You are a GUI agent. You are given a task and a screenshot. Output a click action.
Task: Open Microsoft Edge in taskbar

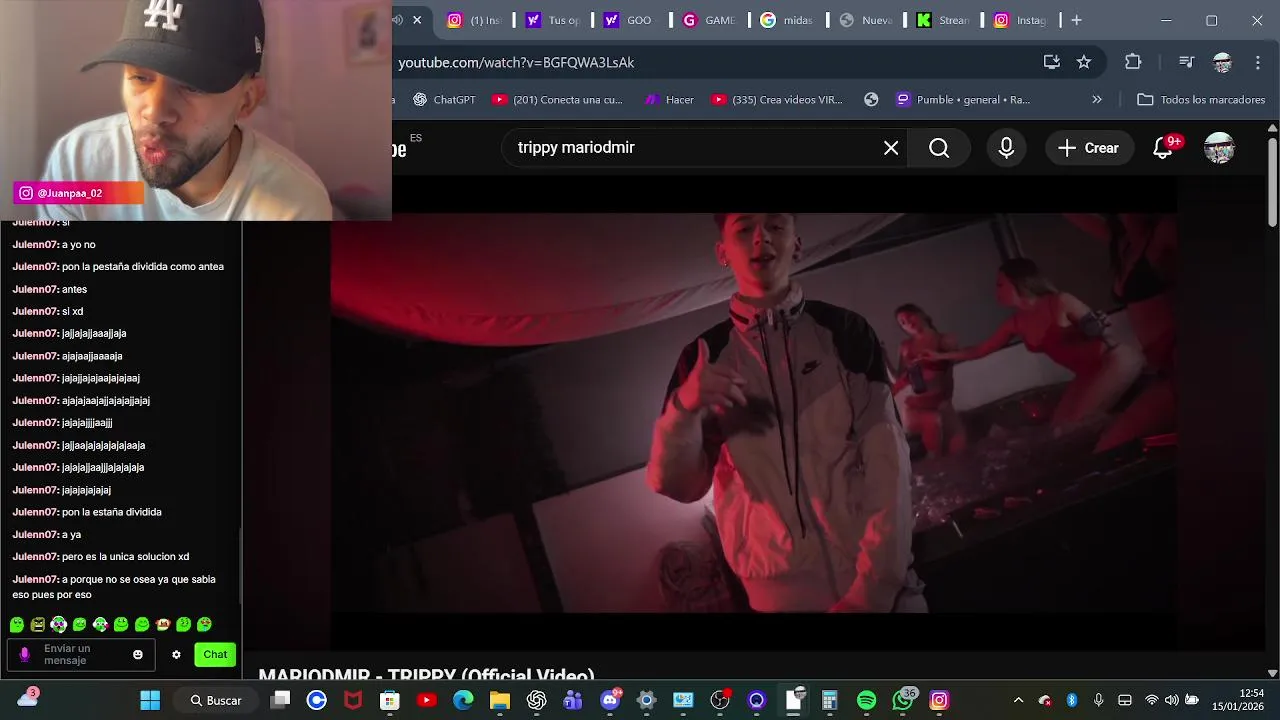pyautogui.click(x=463, y=700)
